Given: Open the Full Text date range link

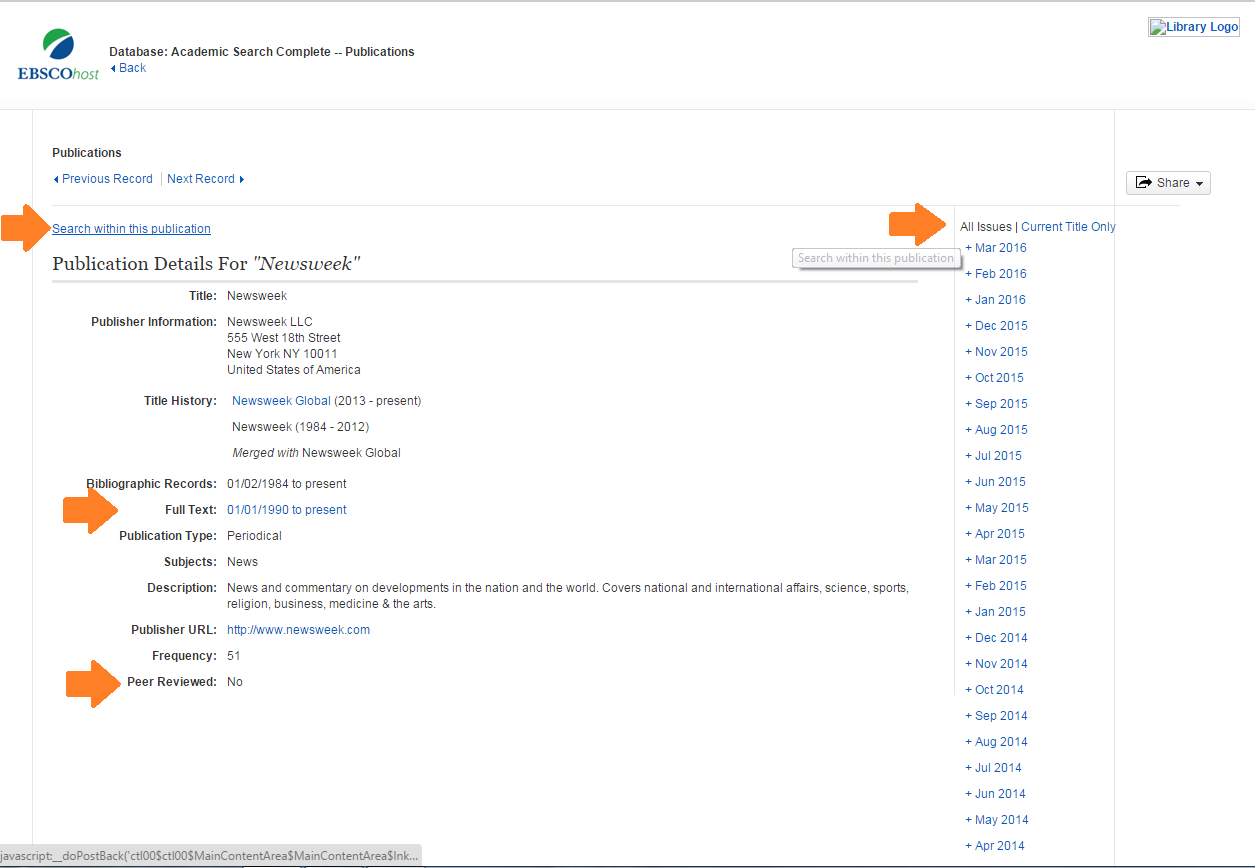Looking at the screenshot, I should (286, 509).
